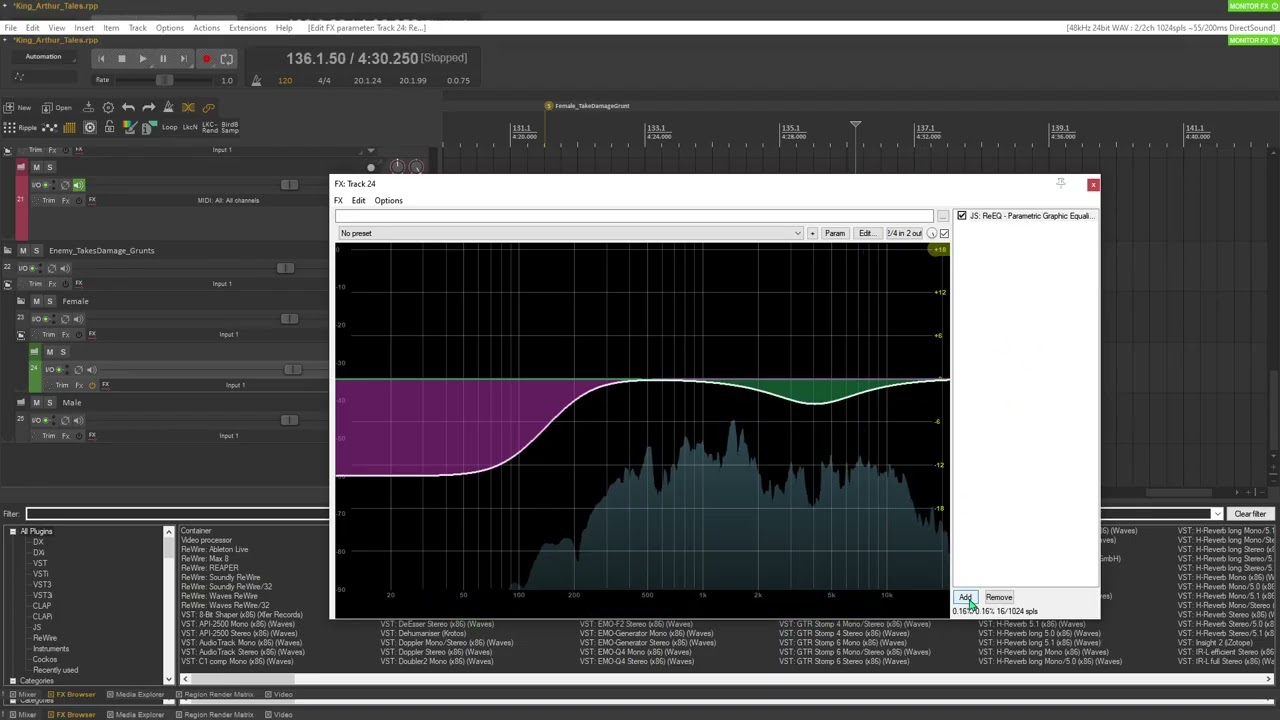Collapse the Categories tree node

(x=13, y=681)
